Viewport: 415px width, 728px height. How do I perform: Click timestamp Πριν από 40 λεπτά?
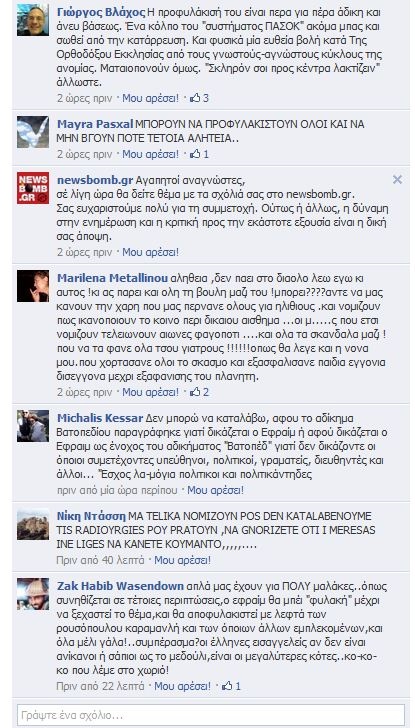[100, 560]
